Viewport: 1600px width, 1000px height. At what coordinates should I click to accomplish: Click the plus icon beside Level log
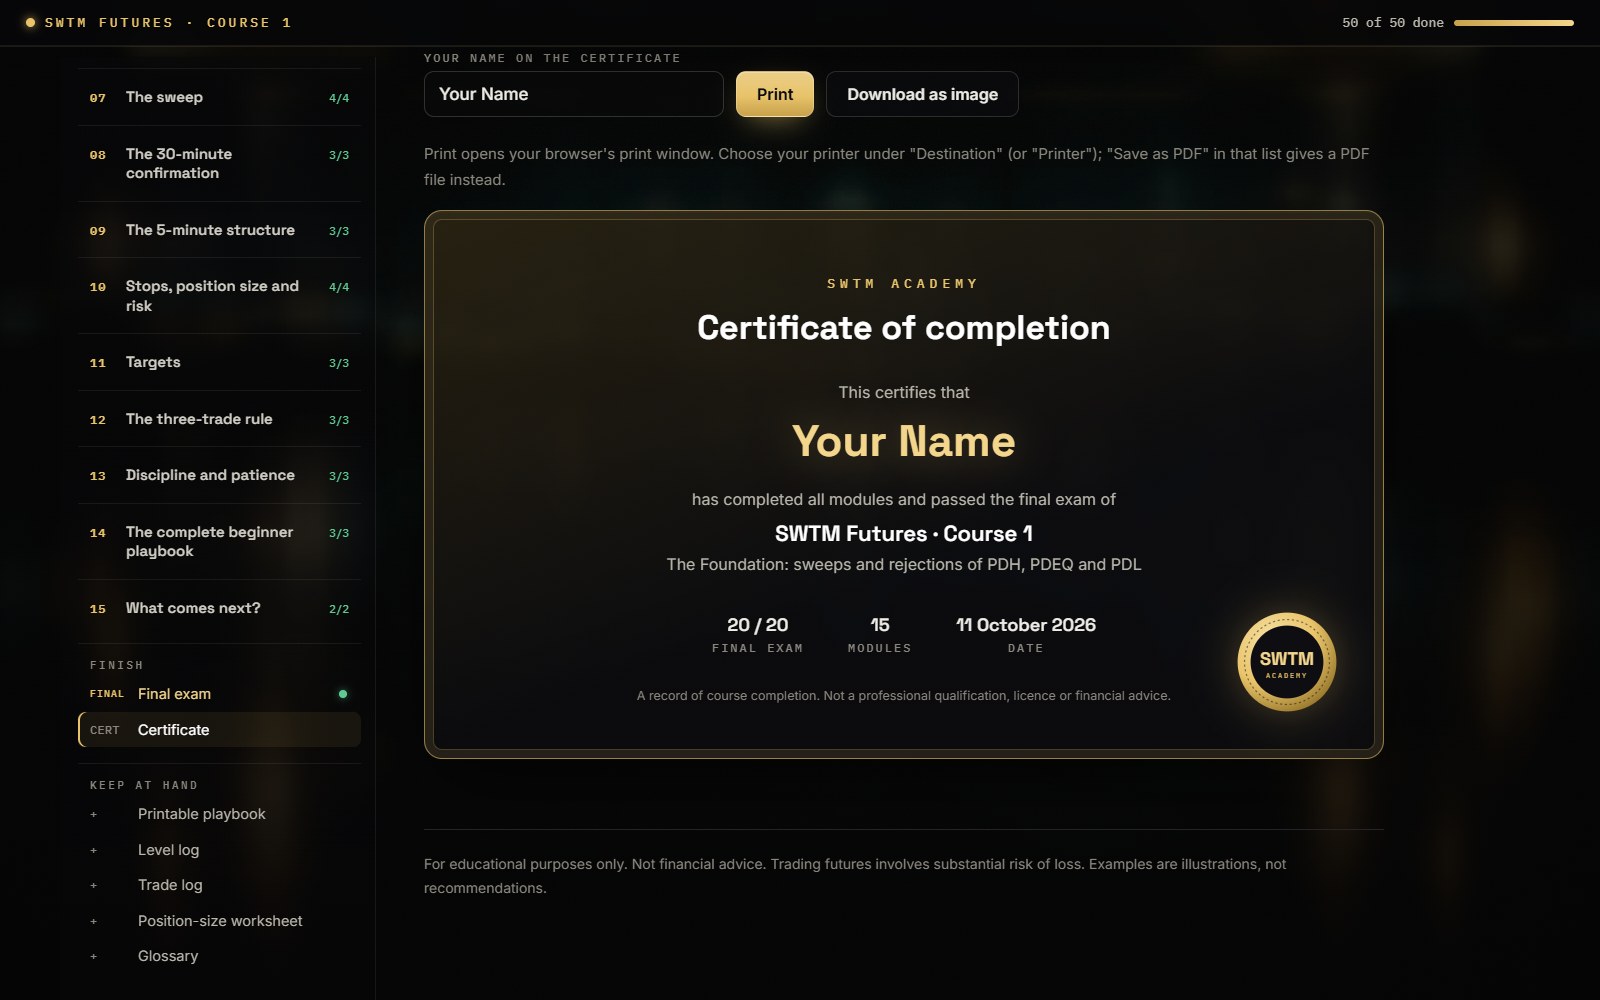pos(94,851)
